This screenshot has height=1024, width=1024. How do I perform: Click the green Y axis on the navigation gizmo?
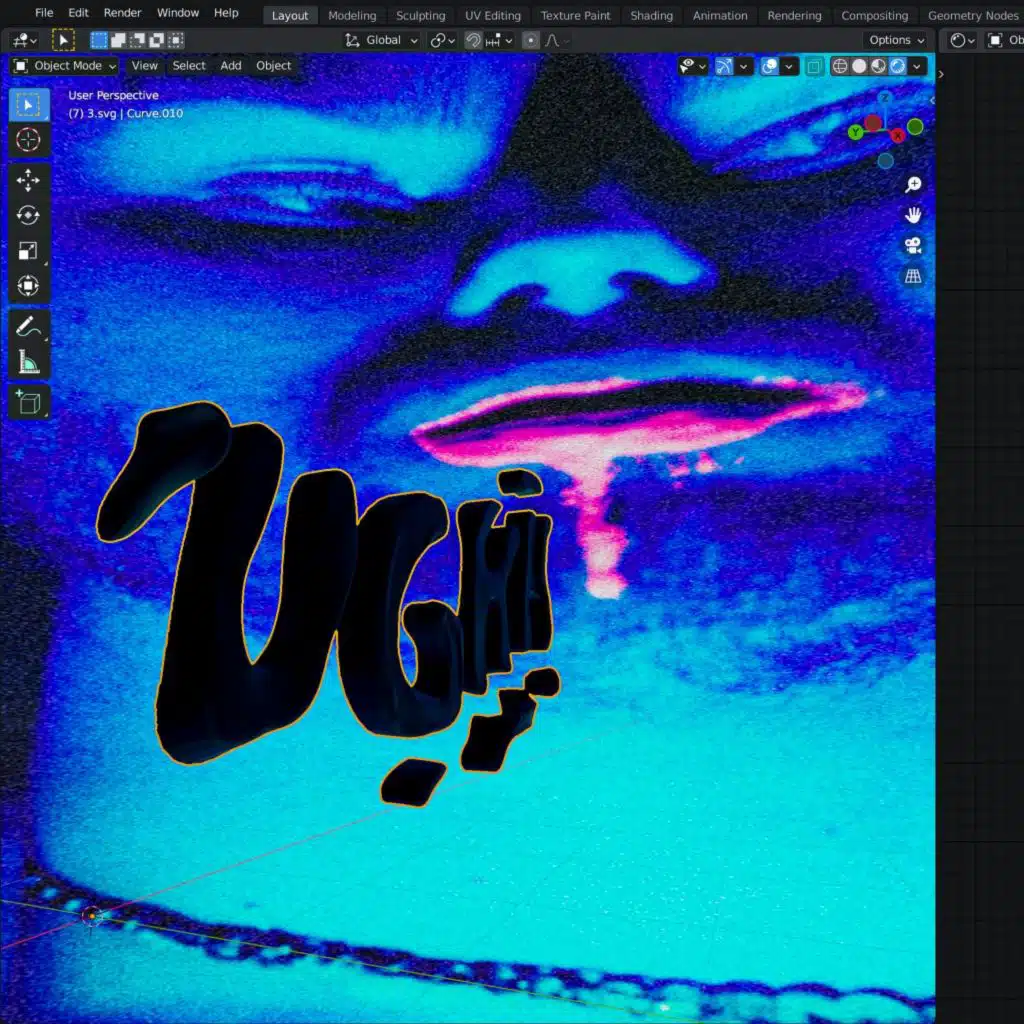[855, 133]
